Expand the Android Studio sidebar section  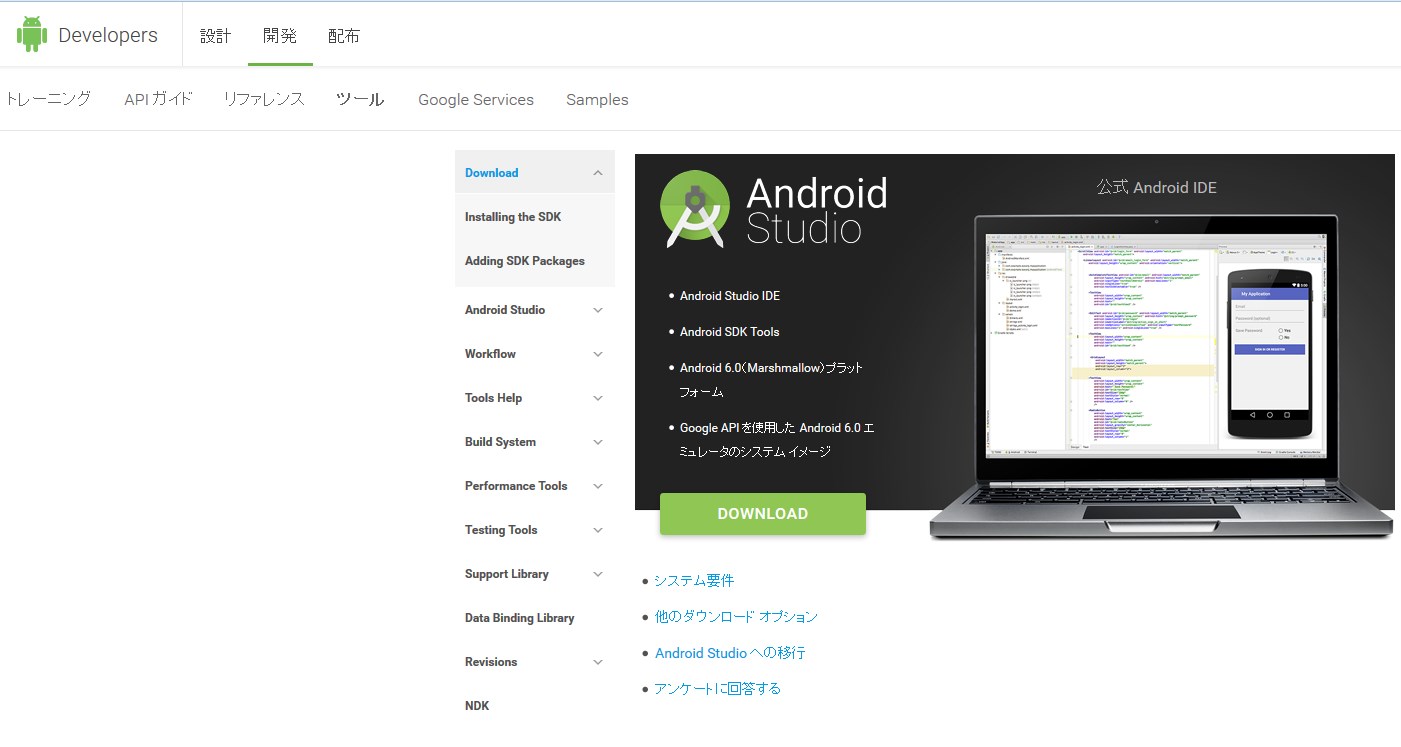[598, 310]
